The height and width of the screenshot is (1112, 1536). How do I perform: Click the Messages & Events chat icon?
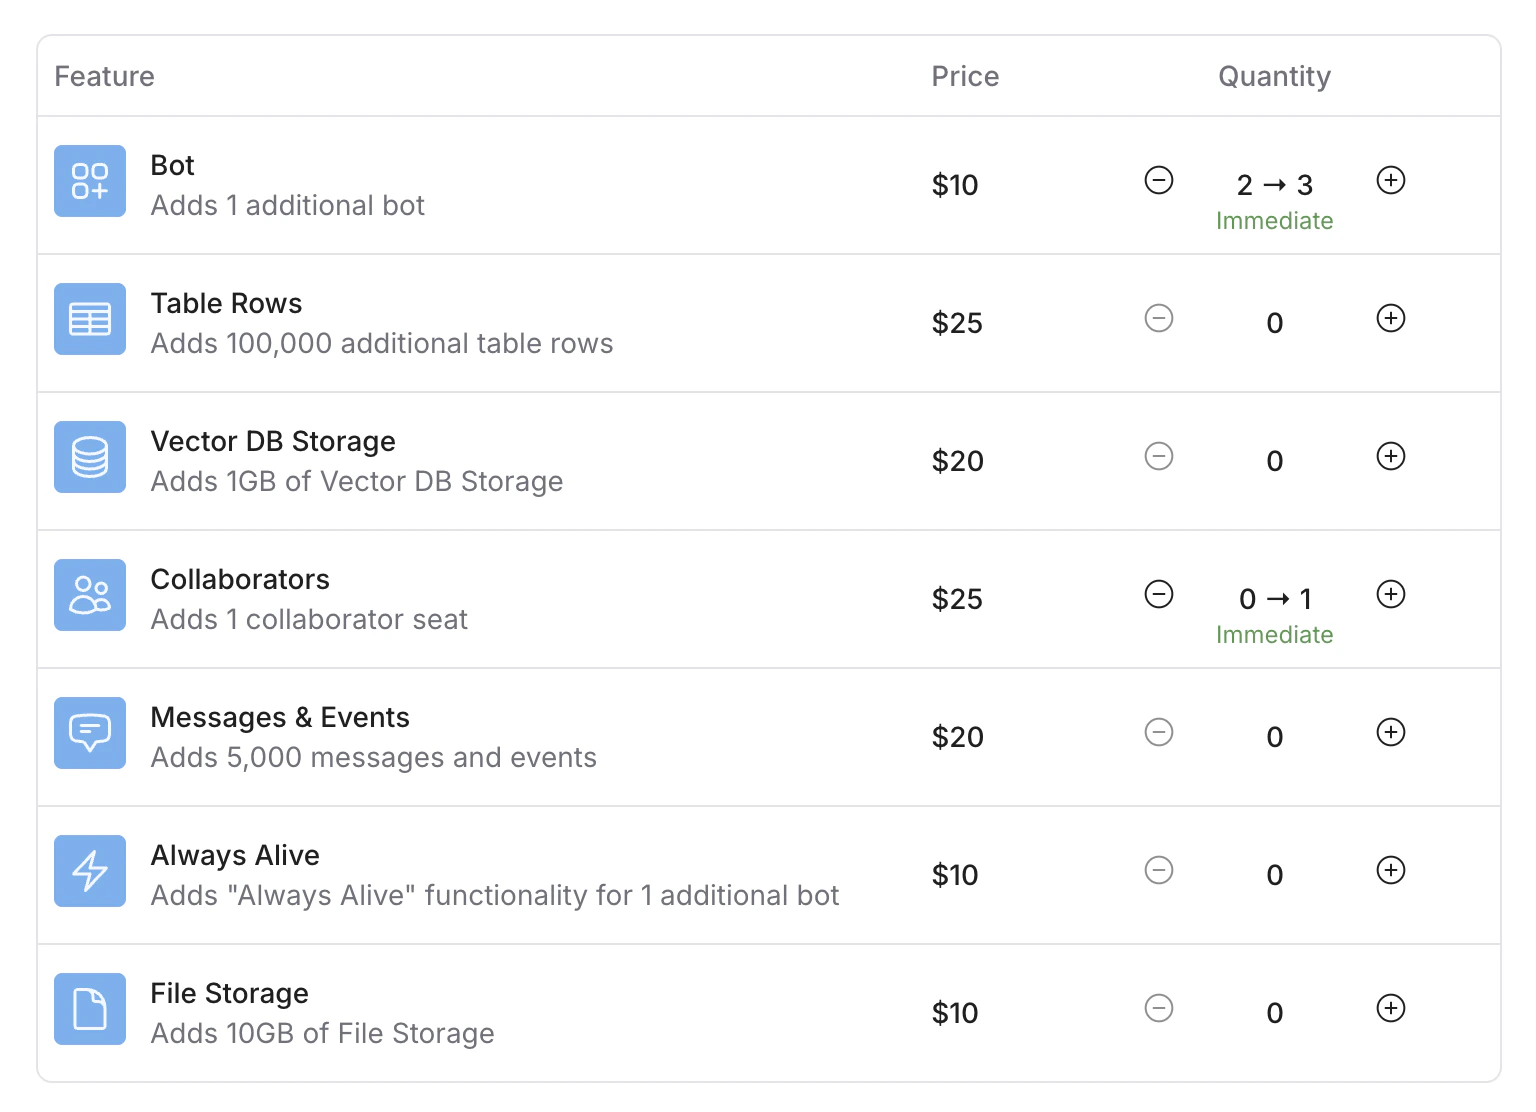pyautogui.click(x=90, y=733)
